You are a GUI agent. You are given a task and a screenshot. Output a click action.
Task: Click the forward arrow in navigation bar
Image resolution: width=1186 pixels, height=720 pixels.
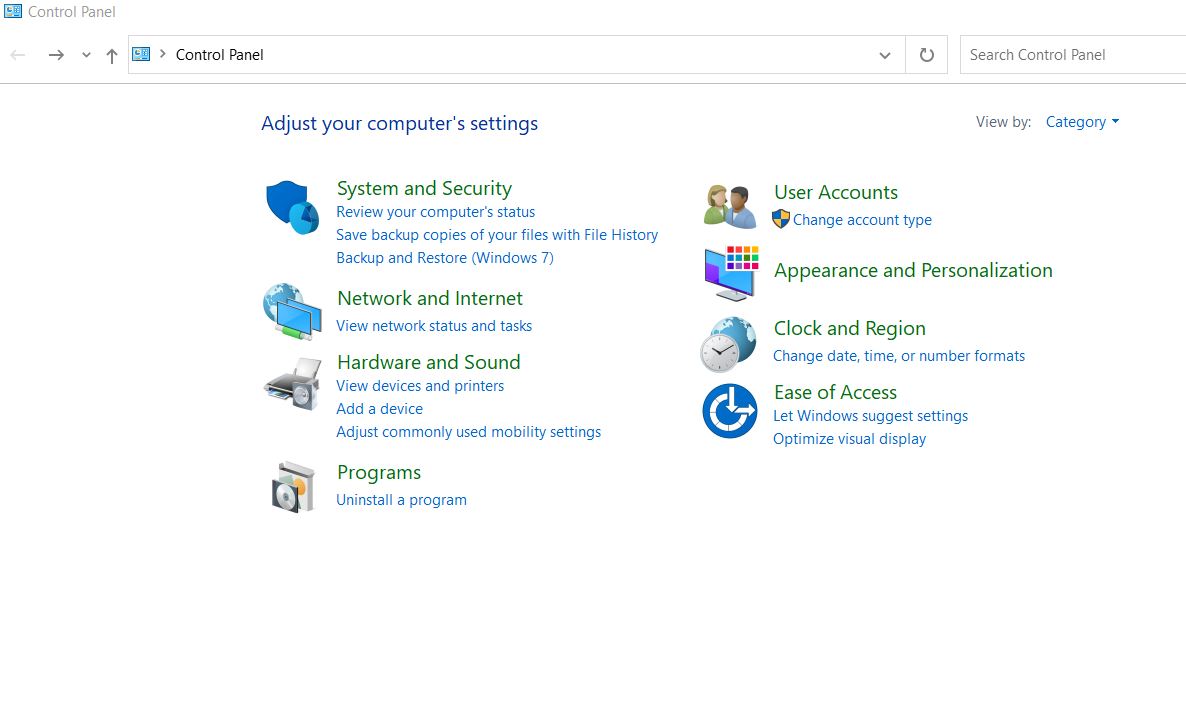56,55
